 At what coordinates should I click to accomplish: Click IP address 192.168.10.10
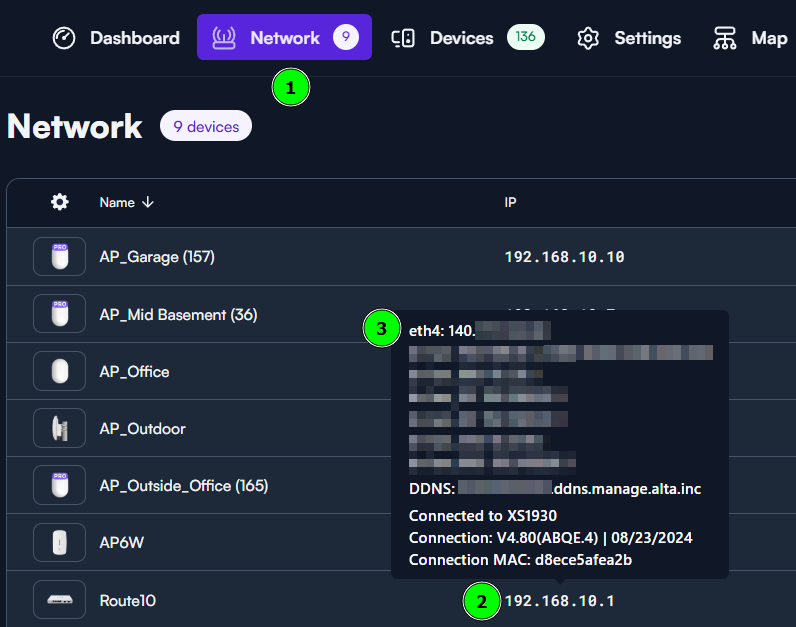pyautogui.click(x=565, y=257)
